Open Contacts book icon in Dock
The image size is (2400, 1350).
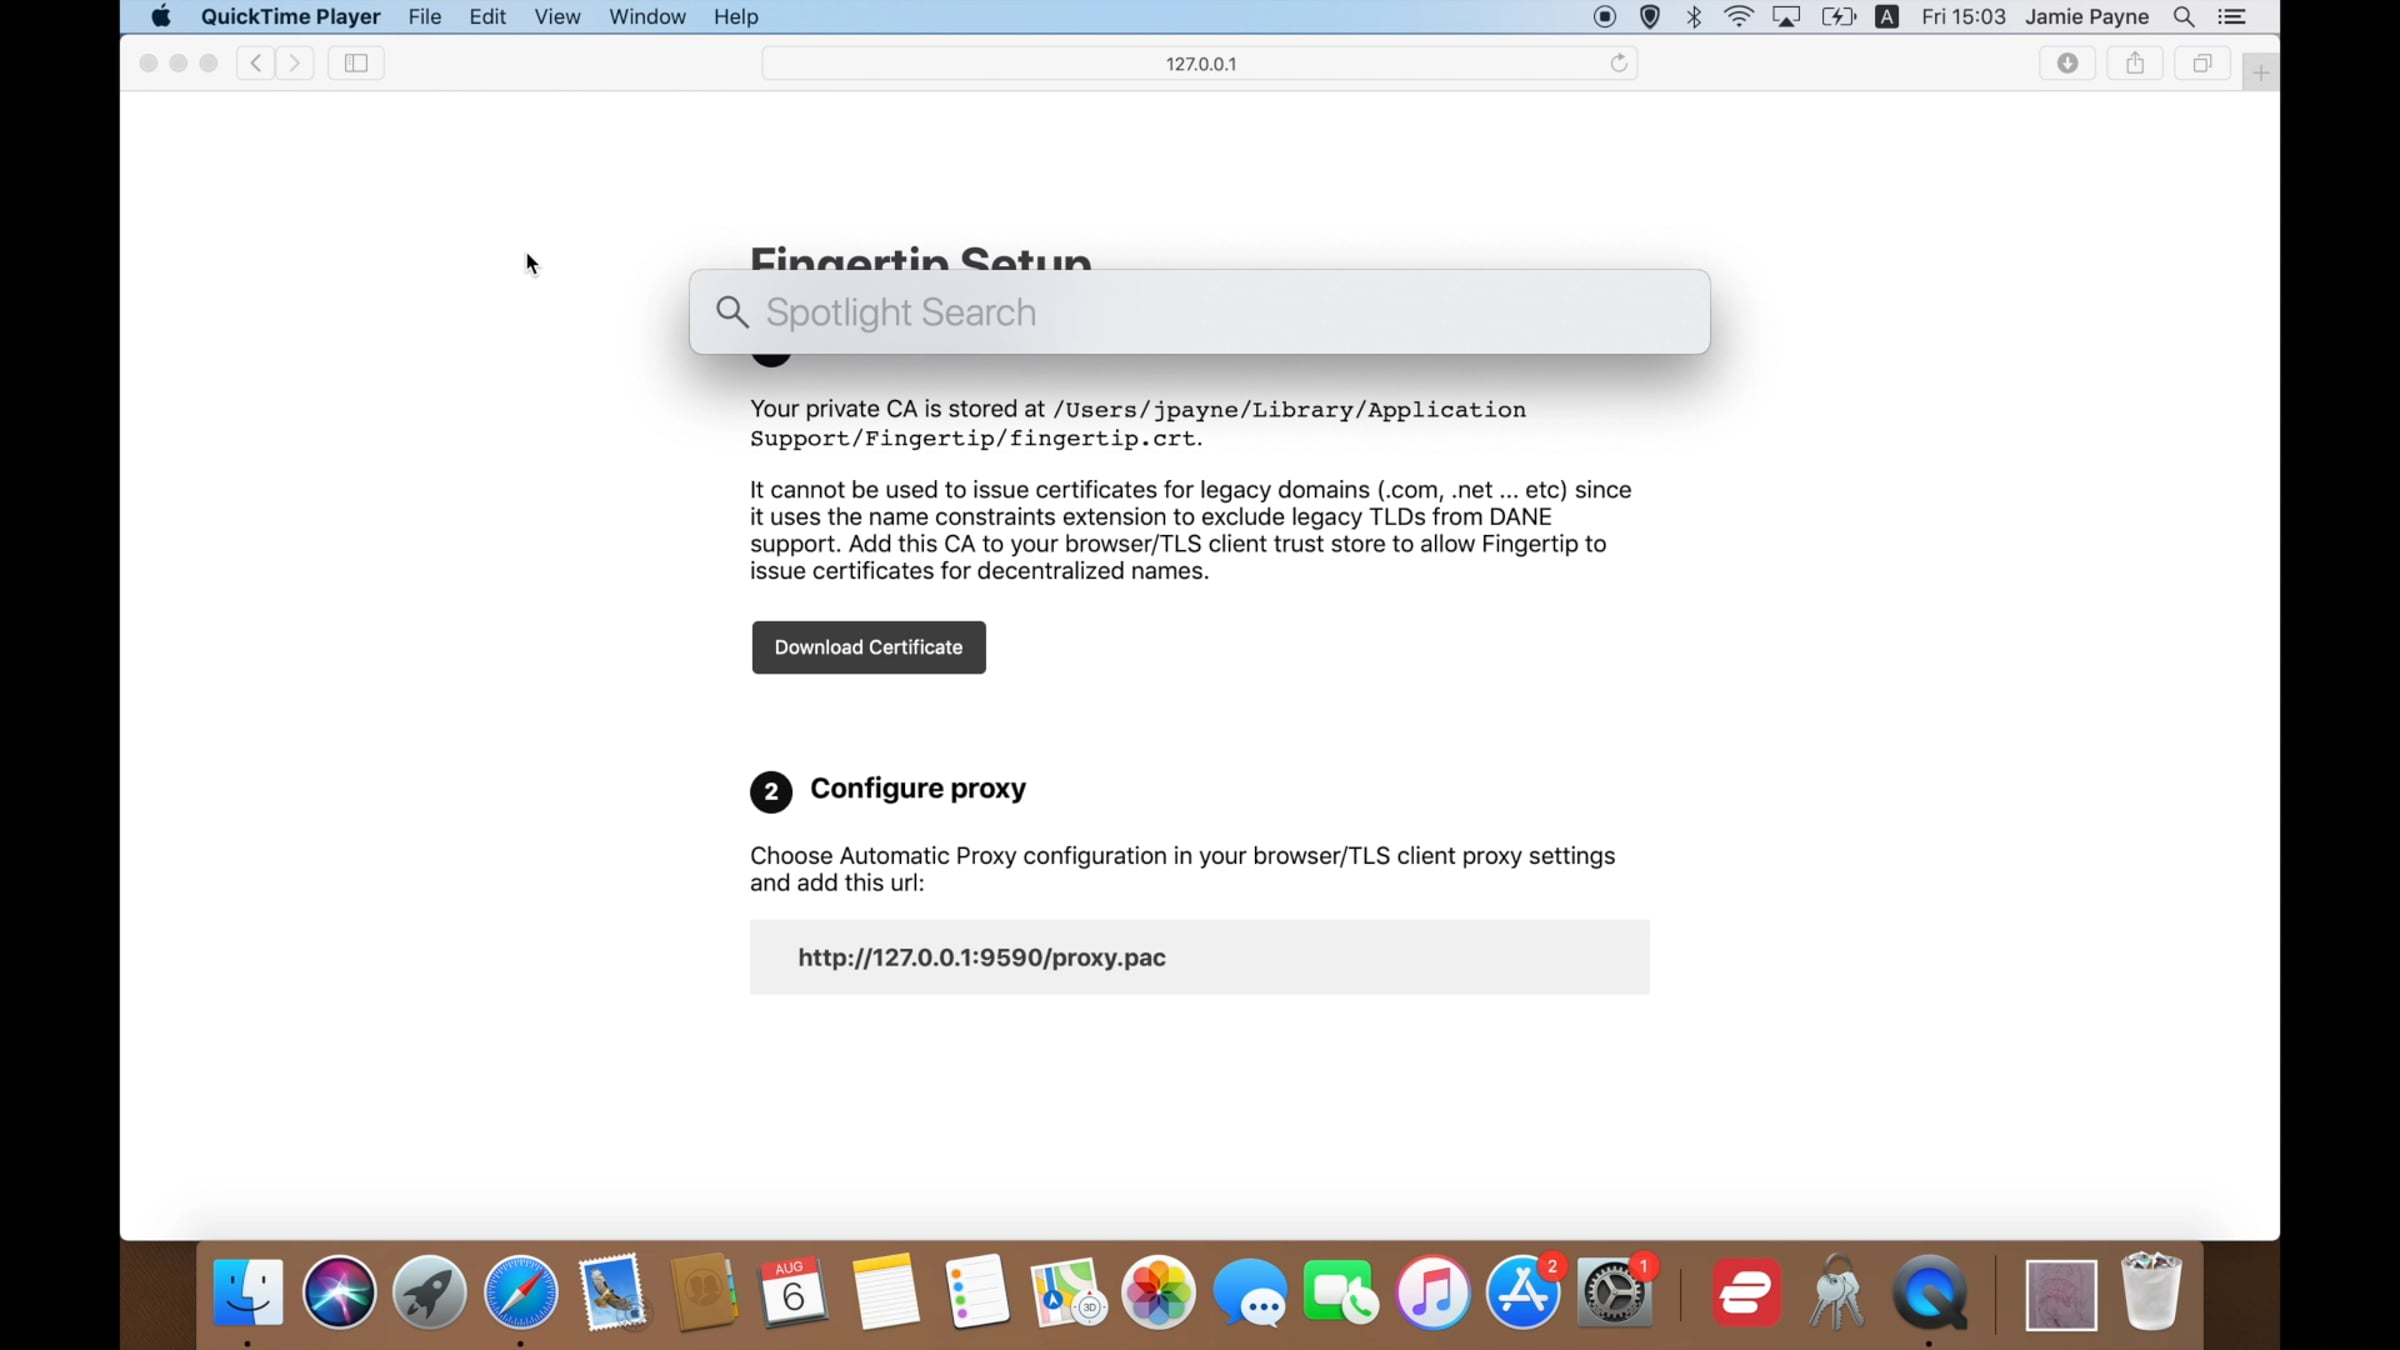point(704,1292)
